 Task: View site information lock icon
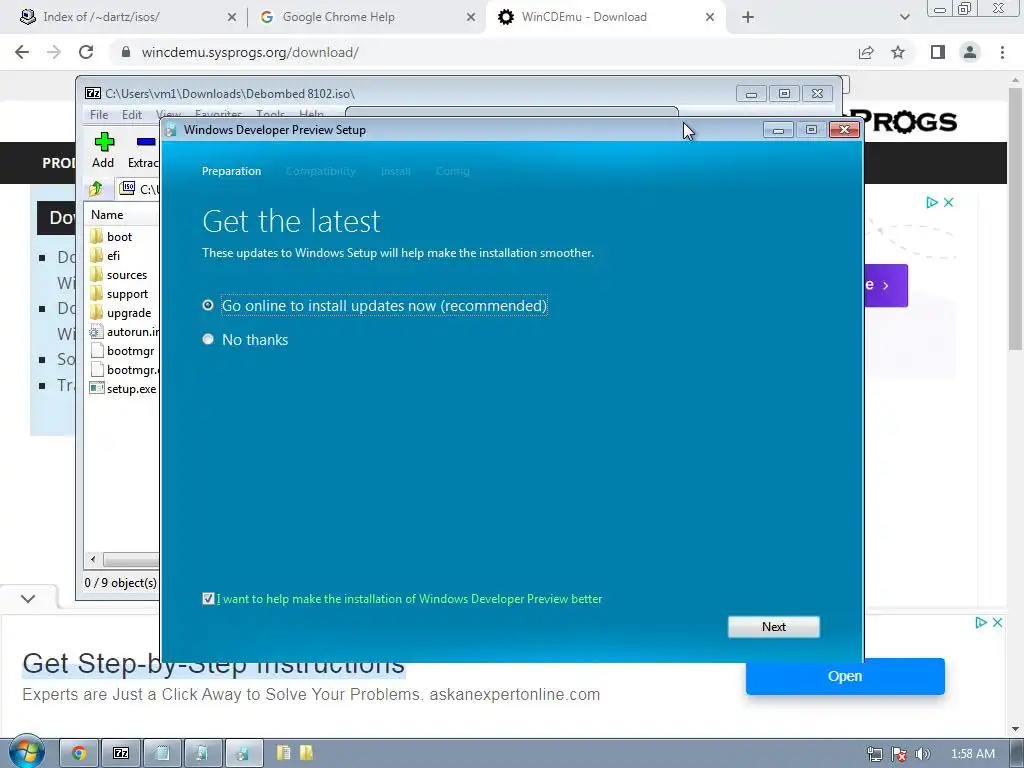coord(126,52)
